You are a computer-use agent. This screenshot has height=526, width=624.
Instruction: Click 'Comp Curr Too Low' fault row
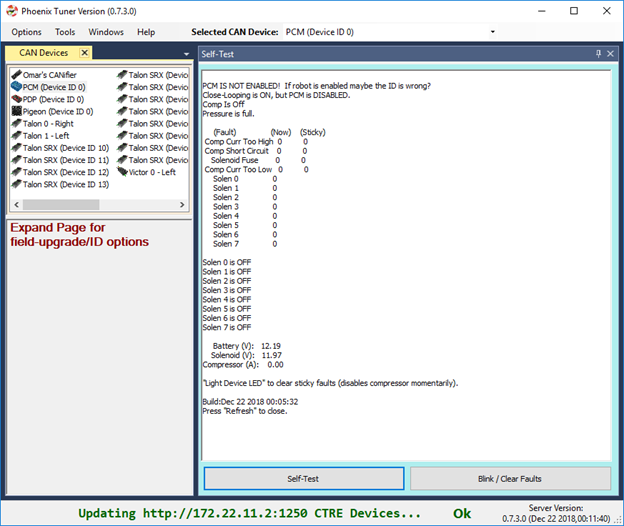(256, 169)
